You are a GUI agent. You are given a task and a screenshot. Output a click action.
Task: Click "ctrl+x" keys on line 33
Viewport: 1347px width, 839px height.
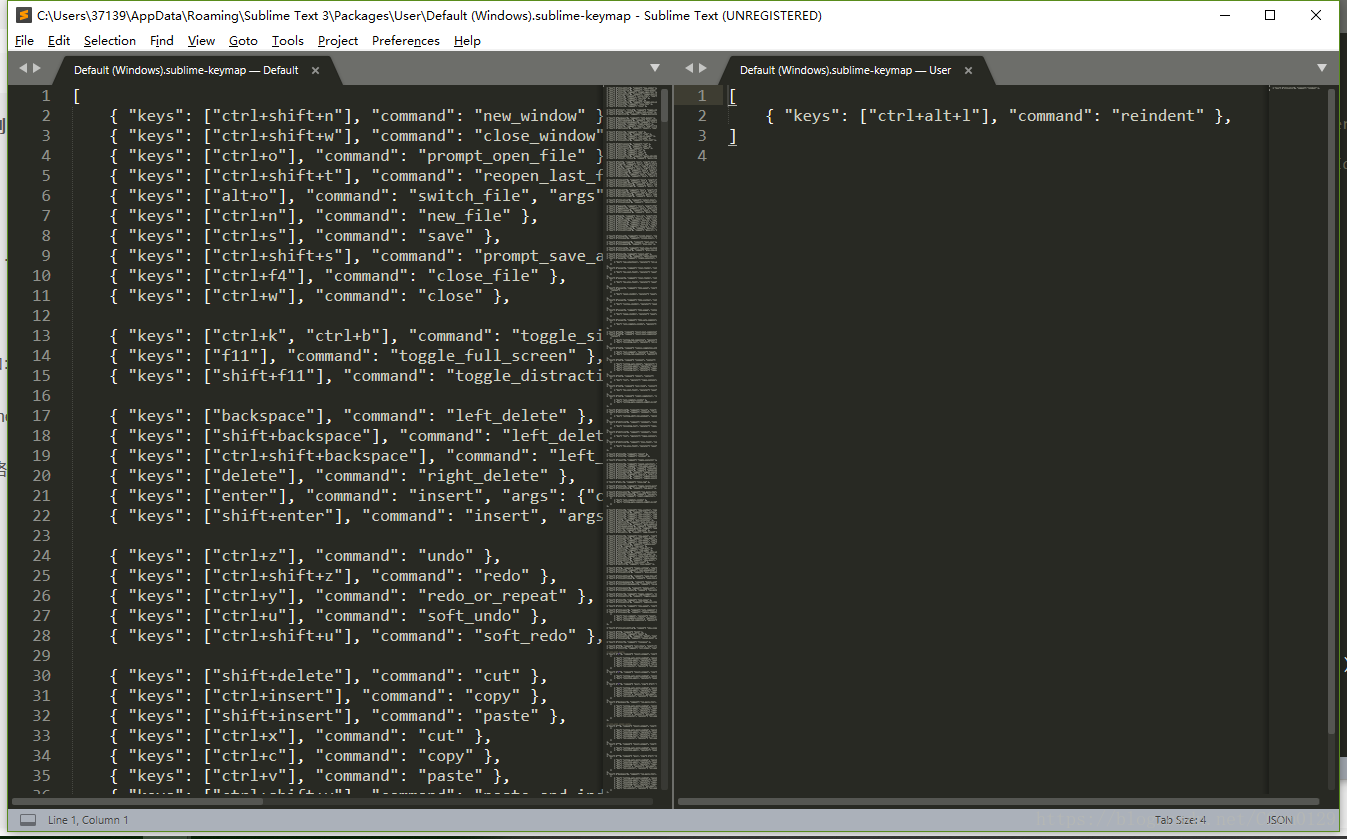(249, 736)
